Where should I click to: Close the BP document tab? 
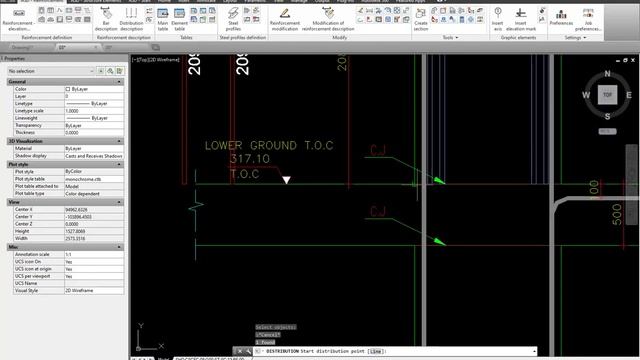click(95, 47)
